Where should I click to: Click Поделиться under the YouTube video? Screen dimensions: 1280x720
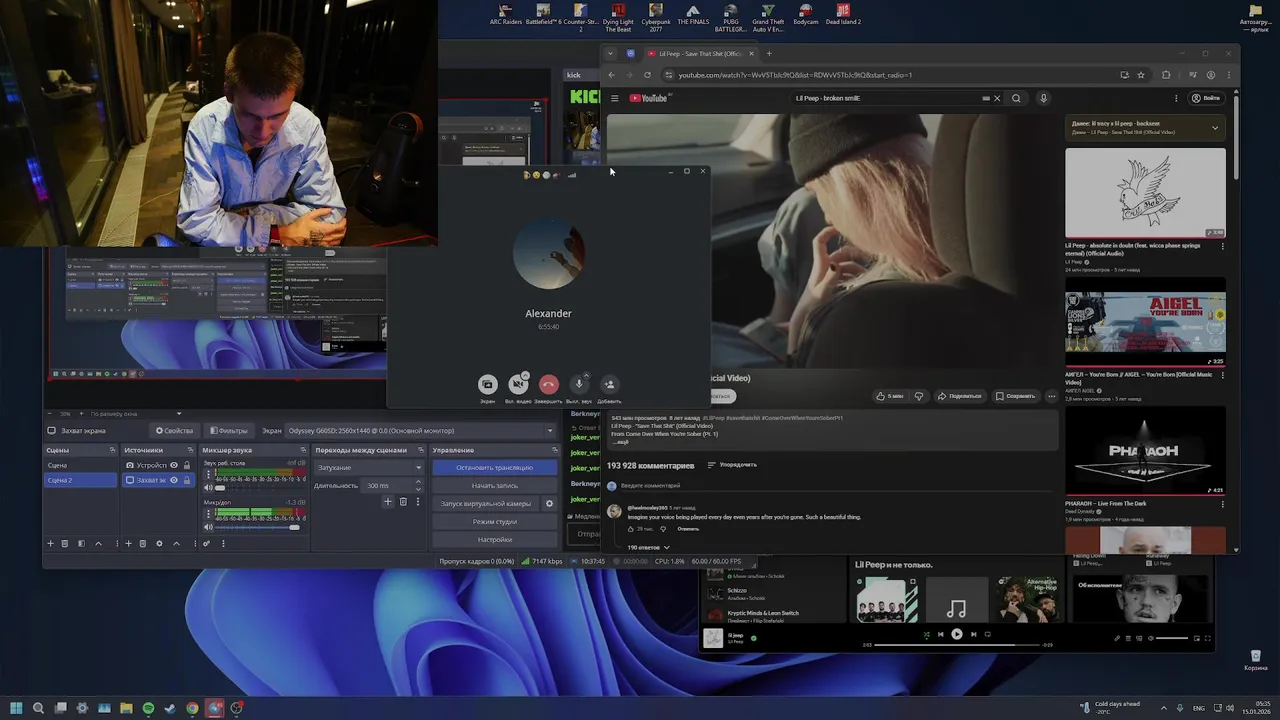click(x=960, y=396)
